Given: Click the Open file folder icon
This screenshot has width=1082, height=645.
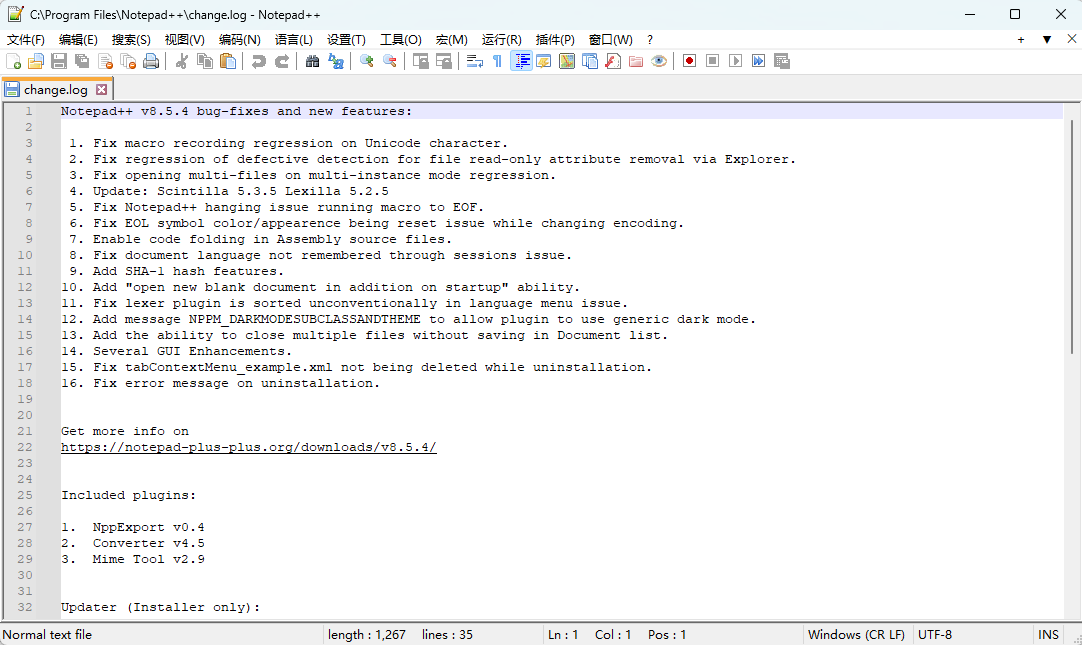Looking at the screenshot, I should coord(36,61).
